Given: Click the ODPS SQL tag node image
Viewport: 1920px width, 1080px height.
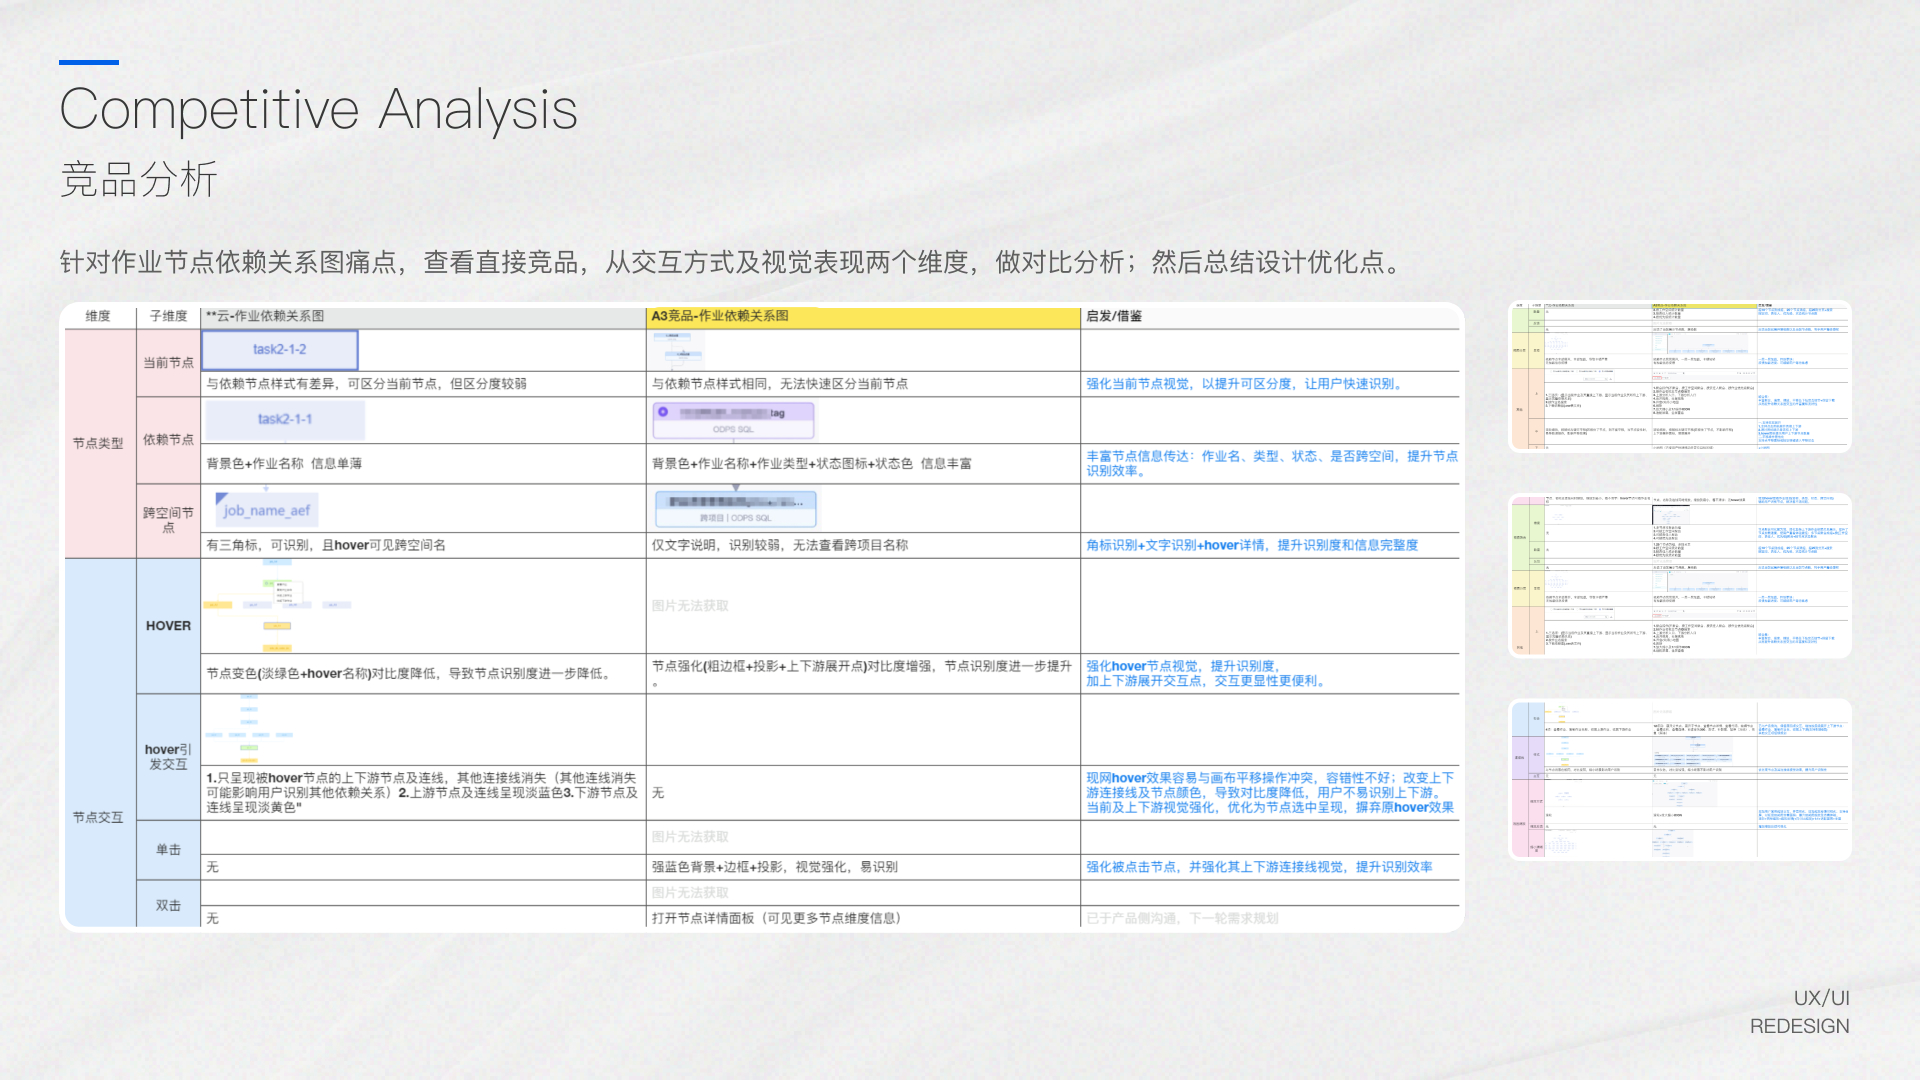Looking at the screenshot, I should click(x=734, y=420).
